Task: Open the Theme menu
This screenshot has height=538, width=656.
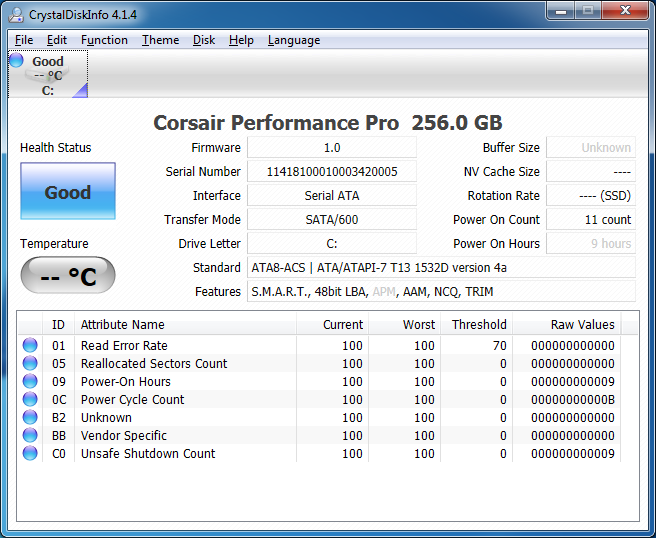Action: click(160, 40)
